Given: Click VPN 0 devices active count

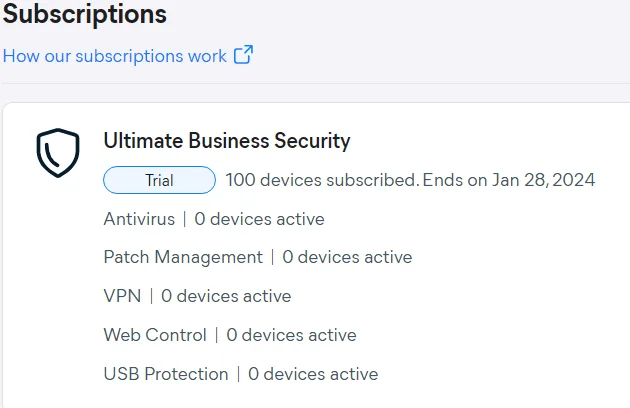Looking at the screenshot, I should (x=226, y=296).
